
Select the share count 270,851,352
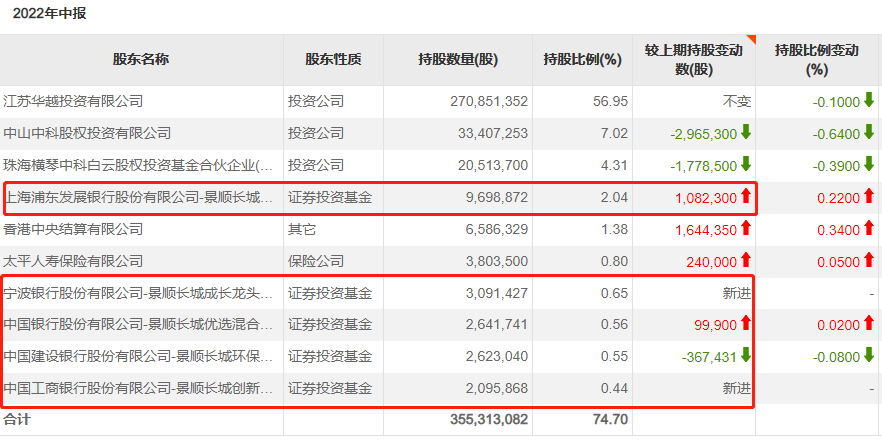pyautogui.click(x=489, y=102)
